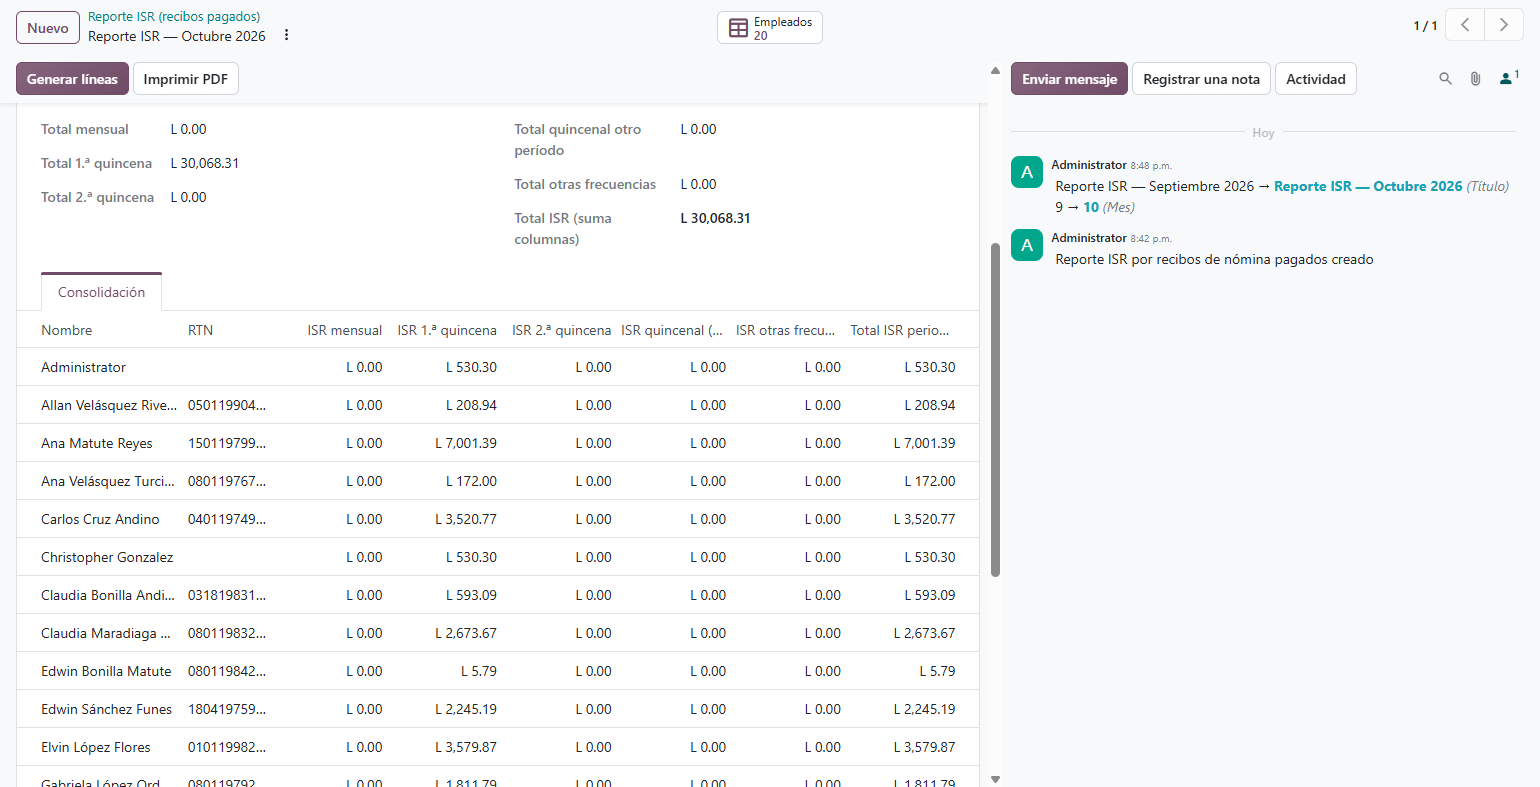Click the 1 / 1 pager counter
Image resolution: width=1540 pixels, height=787 pixels.
click(1425, 26)
